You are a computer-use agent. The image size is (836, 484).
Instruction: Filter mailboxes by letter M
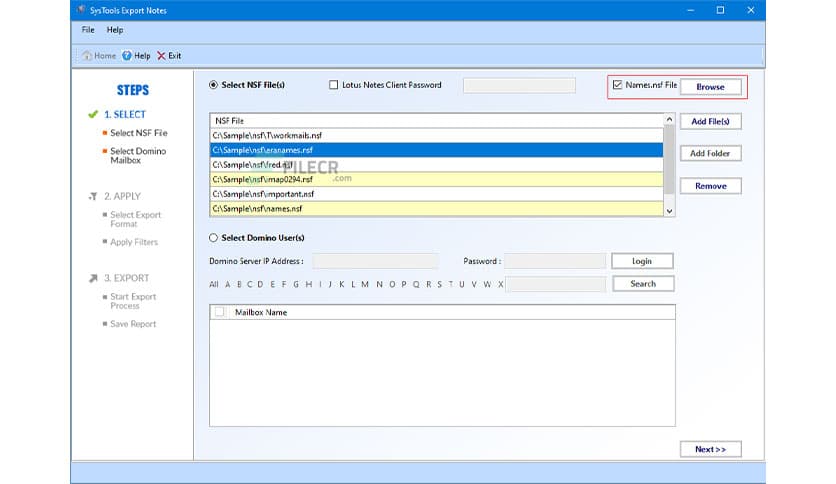(365, 285)
